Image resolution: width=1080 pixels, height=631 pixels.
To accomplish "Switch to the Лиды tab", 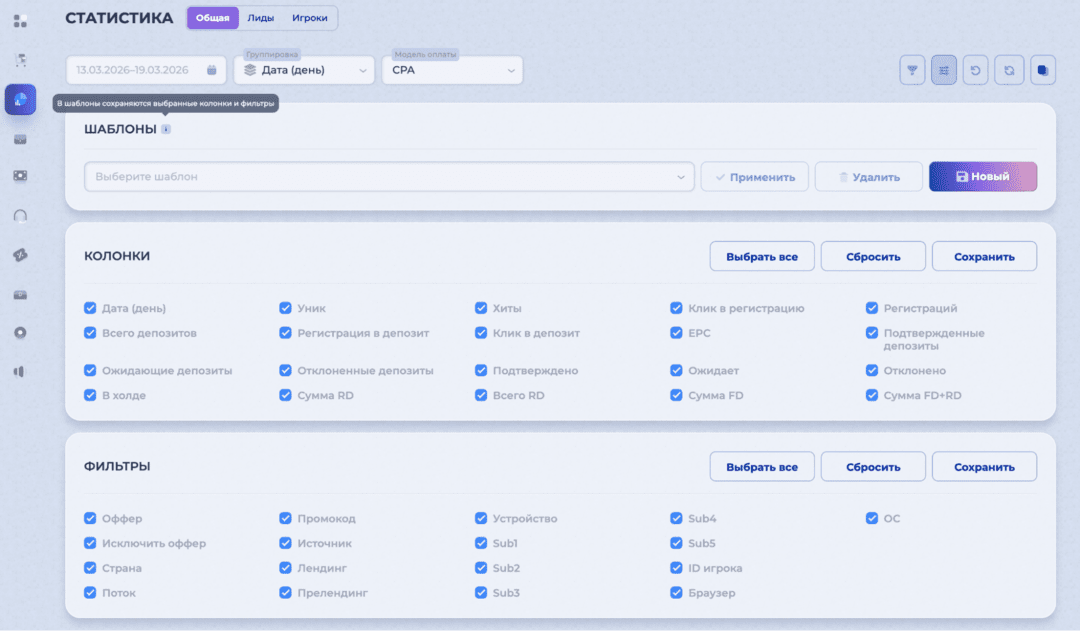I will coord(261,18).
